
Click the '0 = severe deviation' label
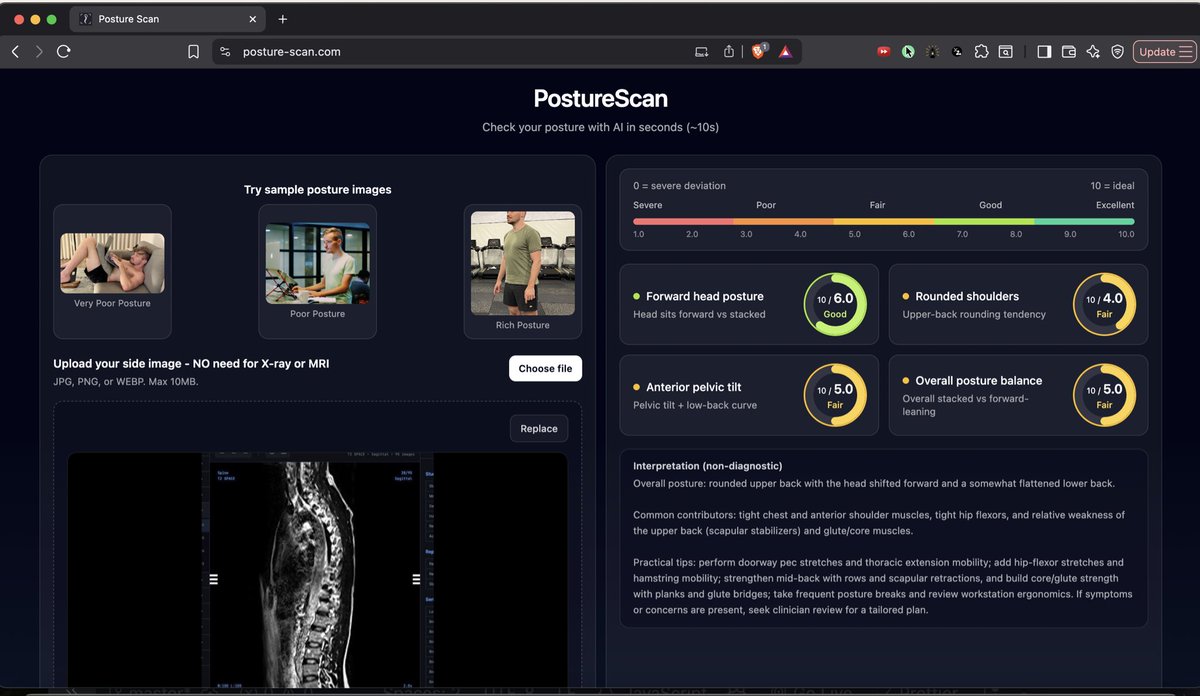(679, 186)
